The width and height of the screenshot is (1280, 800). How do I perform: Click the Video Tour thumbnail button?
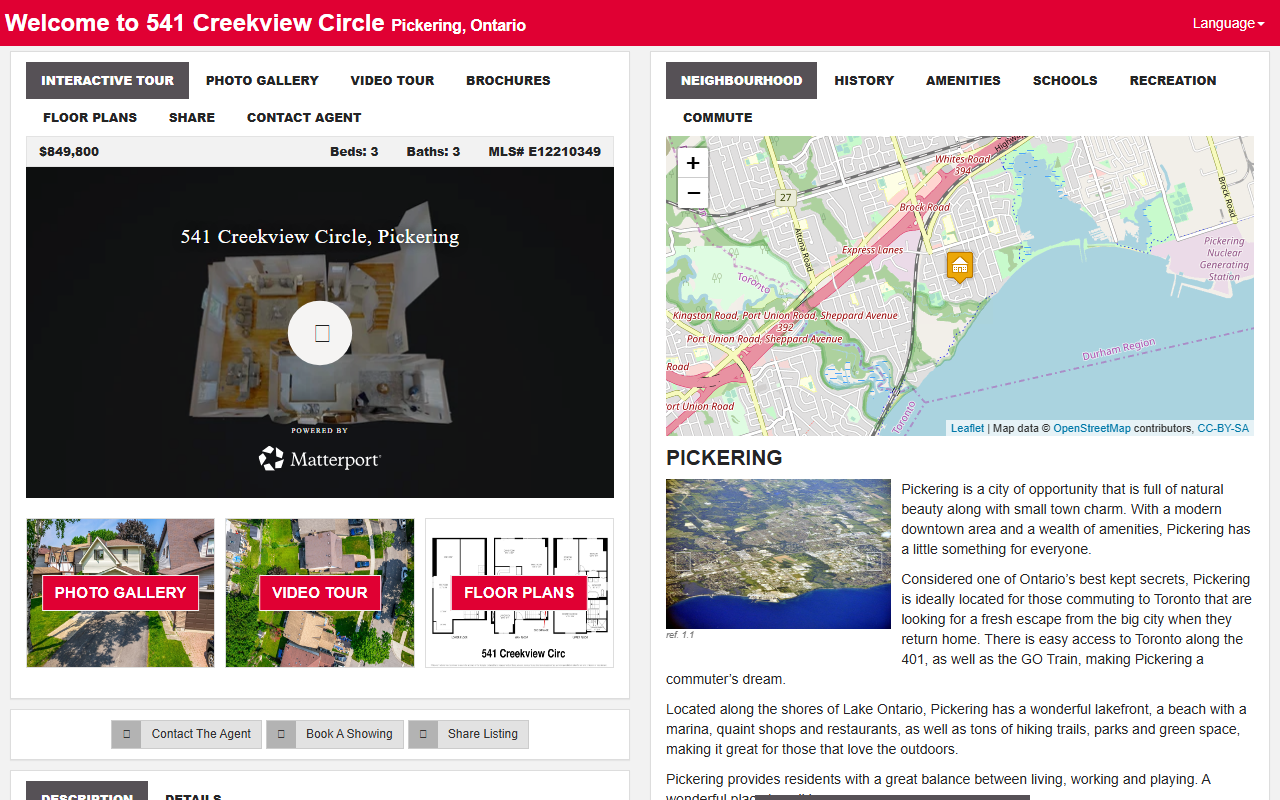point(320,593)
